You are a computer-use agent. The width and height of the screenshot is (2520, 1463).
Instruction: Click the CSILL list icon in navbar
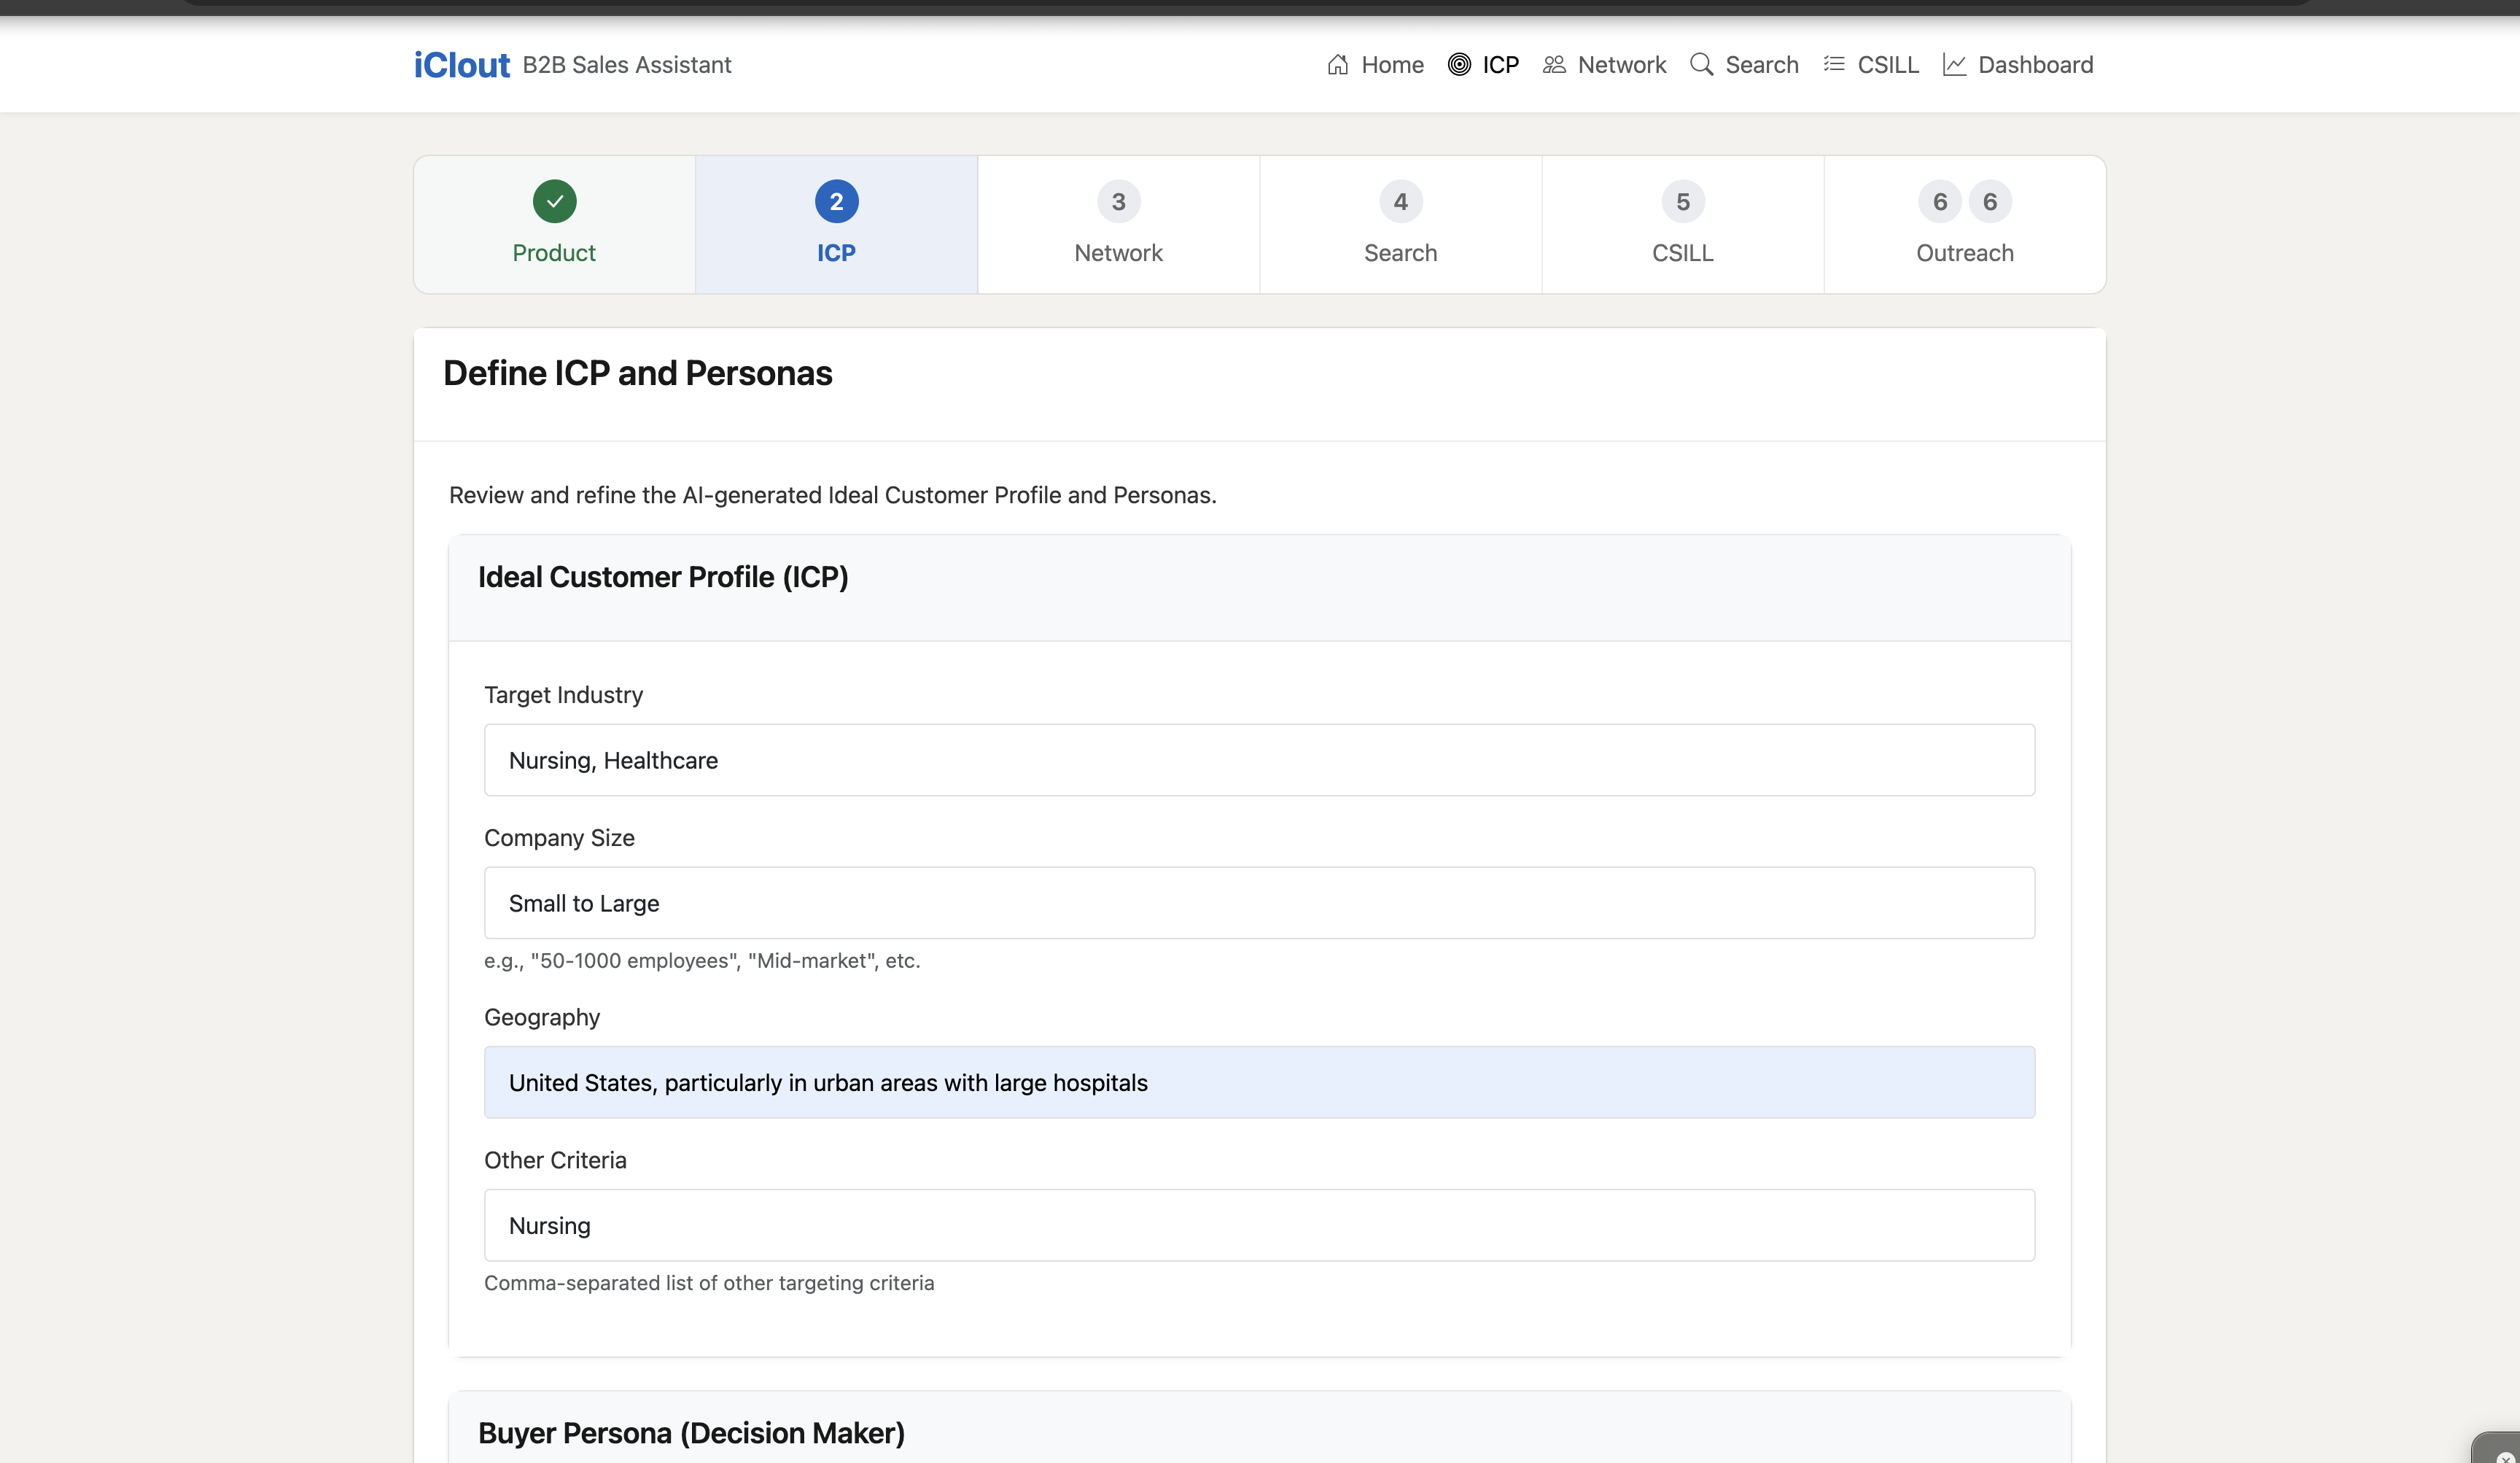[1833, 65]
